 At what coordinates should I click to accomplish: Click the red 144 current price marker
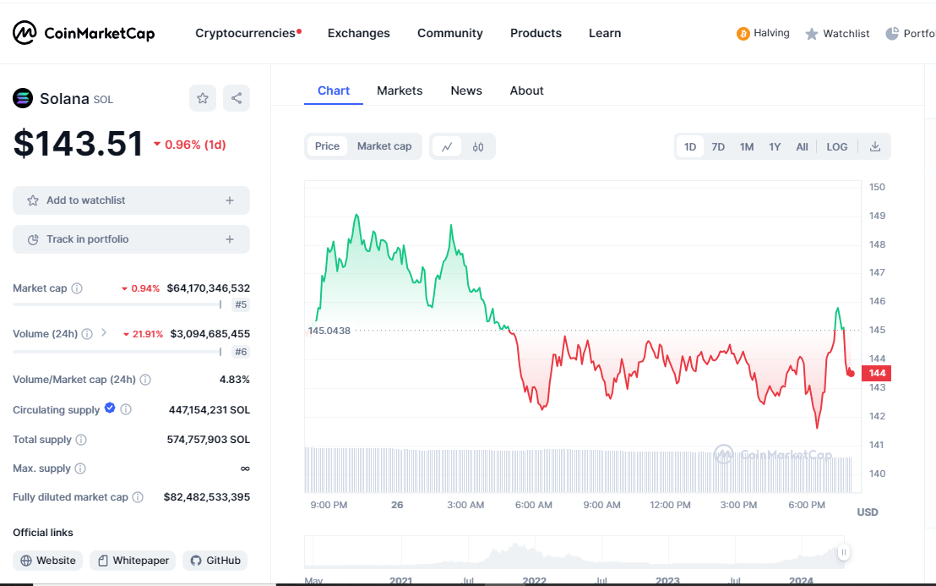pyautogui.click(x=877, y=373)
